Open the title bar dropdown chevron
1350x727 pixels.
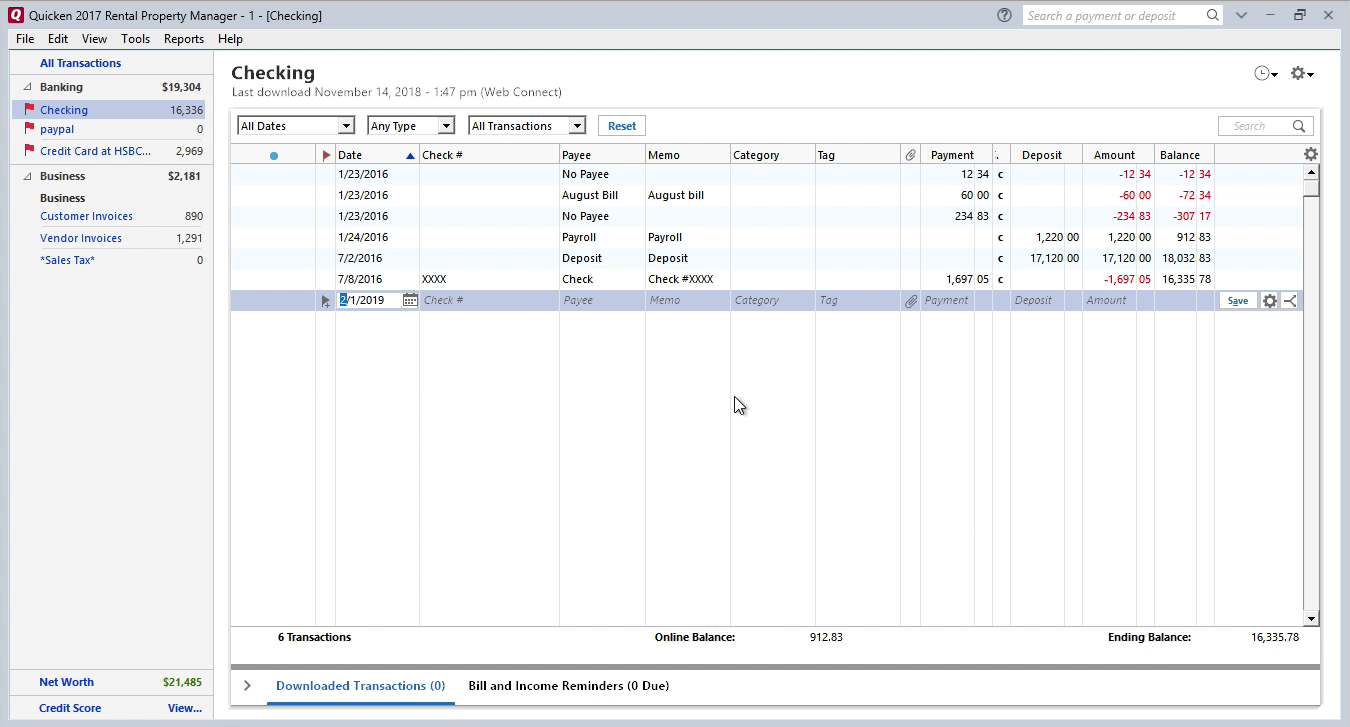(1241, 15)
